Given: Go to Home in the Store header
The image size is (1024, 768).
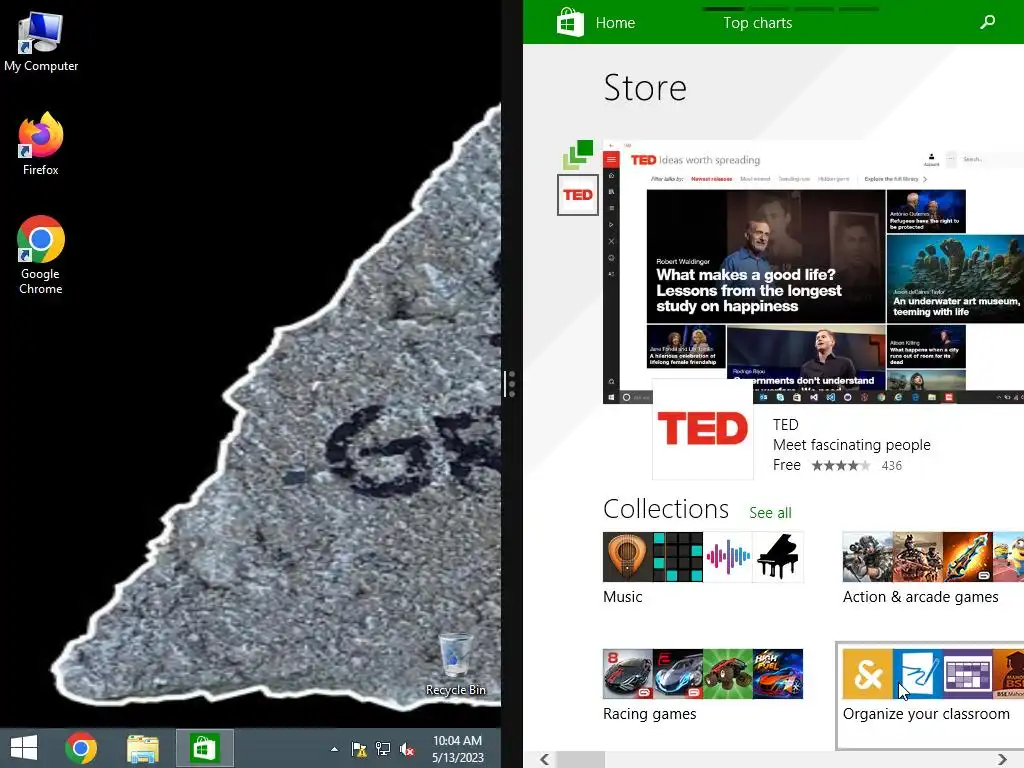Looking at the screenshot, I should [615, 23].
